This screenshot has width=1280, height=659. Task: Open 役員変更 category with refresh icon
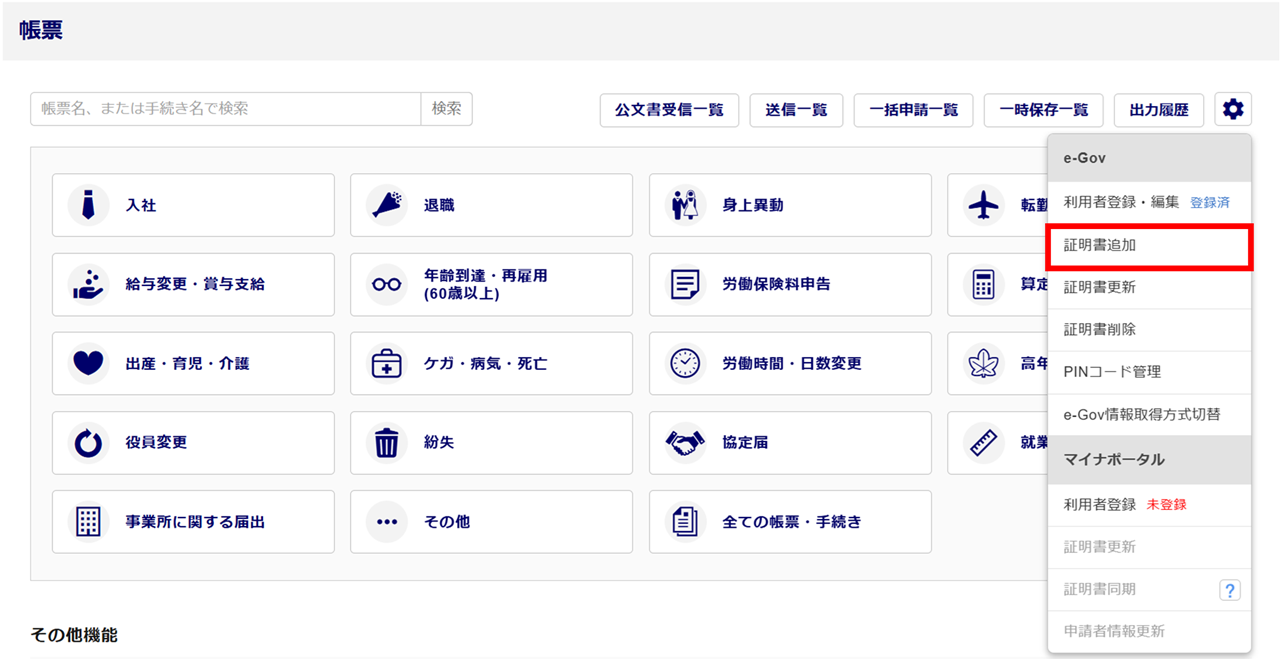(x=193, y=442)
